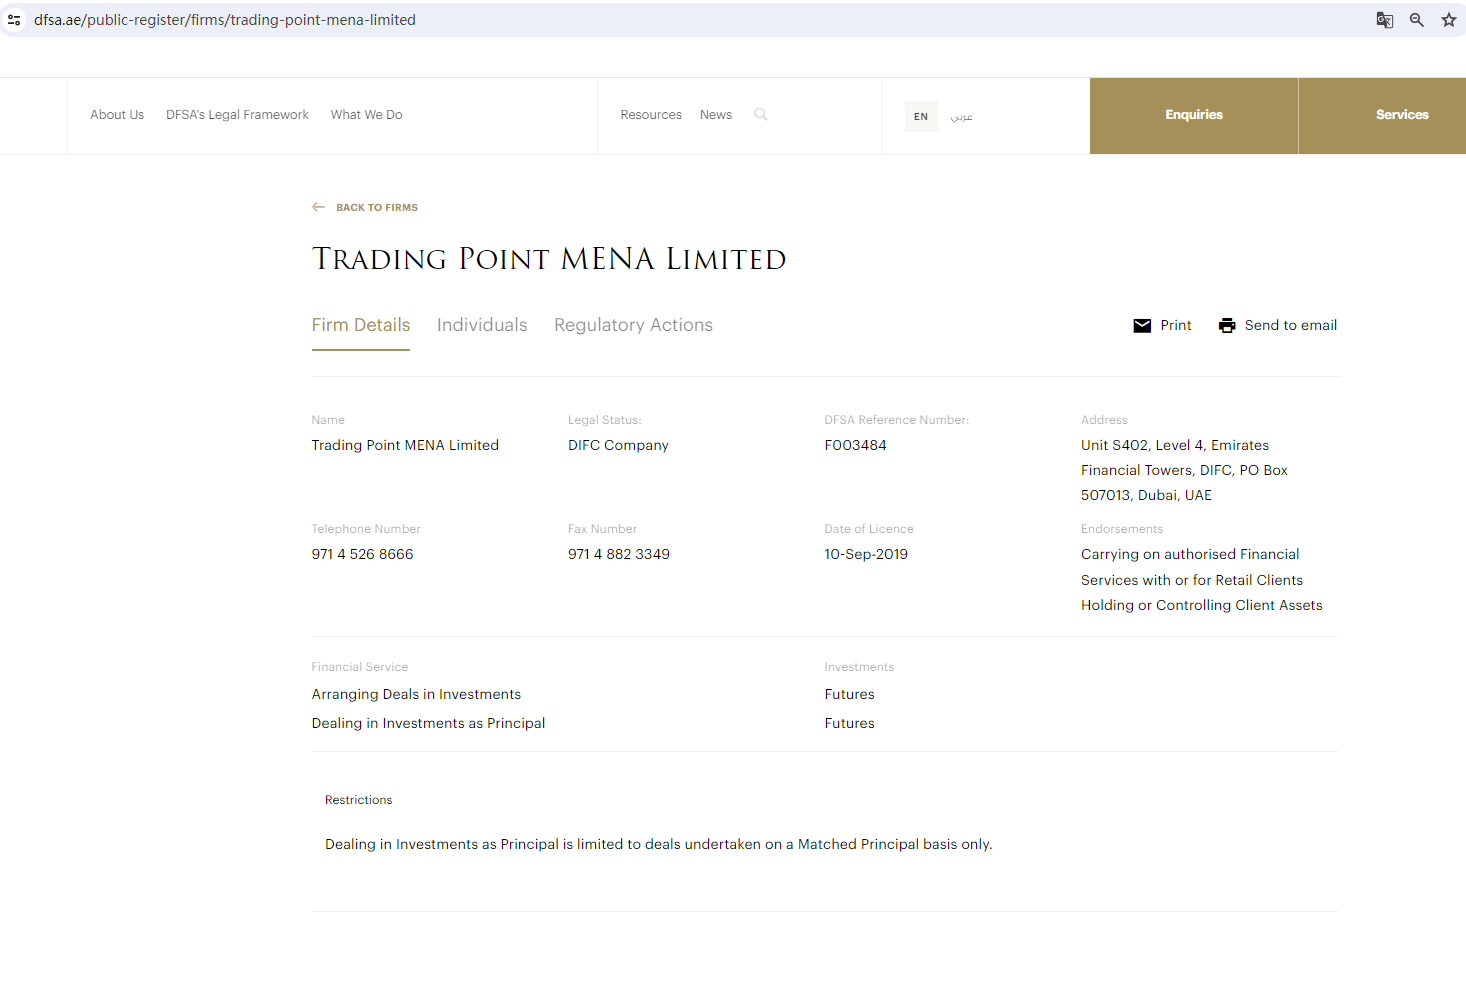Open the browser translate page icon

point(1385,20)
